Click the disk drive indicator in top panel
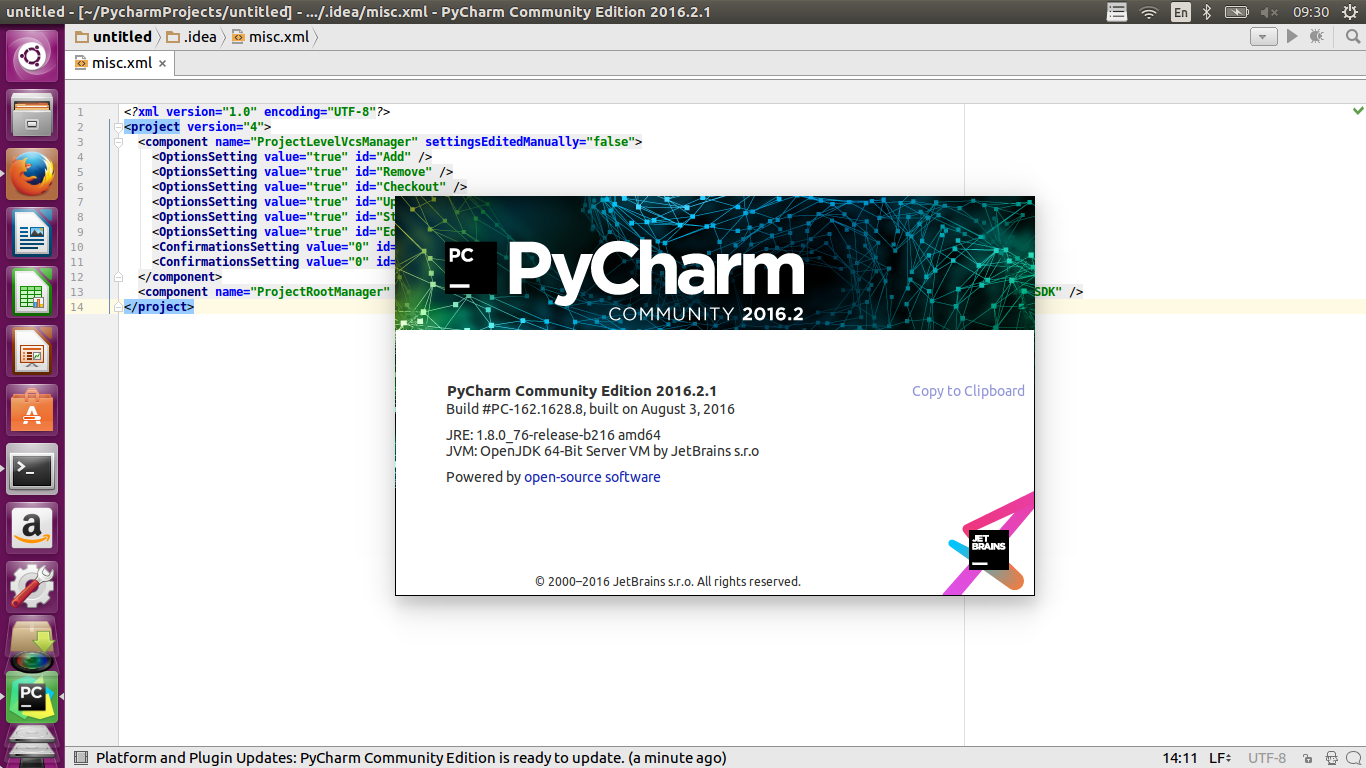Screen dimensions: 1366x768 click(1117, 12)
